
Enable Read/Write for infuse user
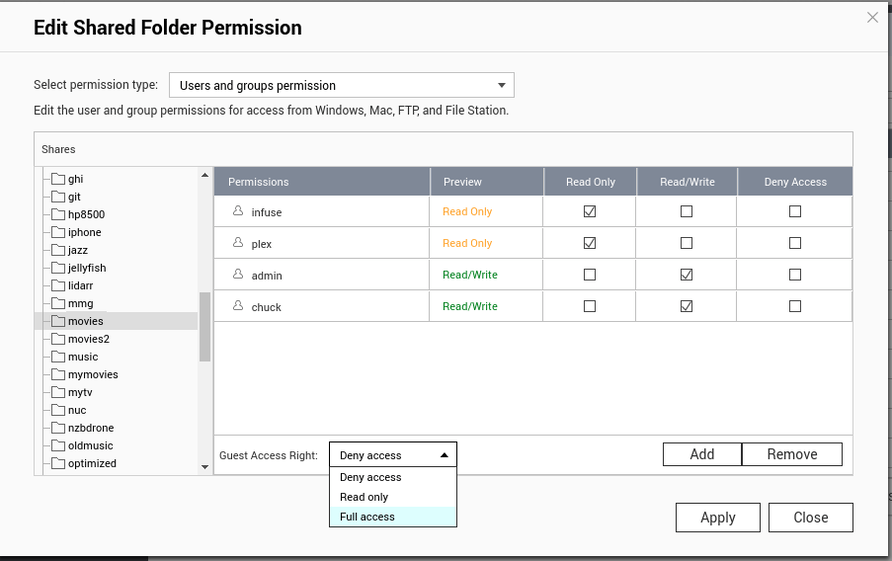point(686,212)
